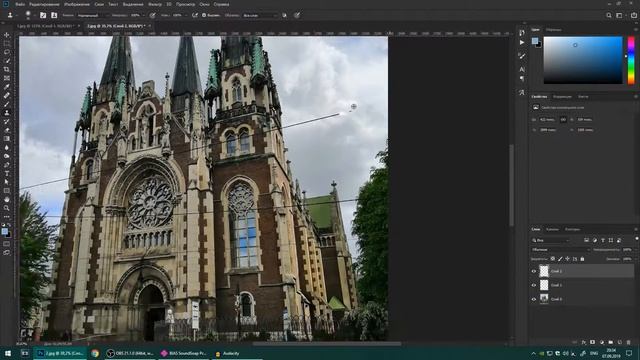The image size is (640, 360).
Task: Switch to the Каналы tab
Action: pos(552,229)
